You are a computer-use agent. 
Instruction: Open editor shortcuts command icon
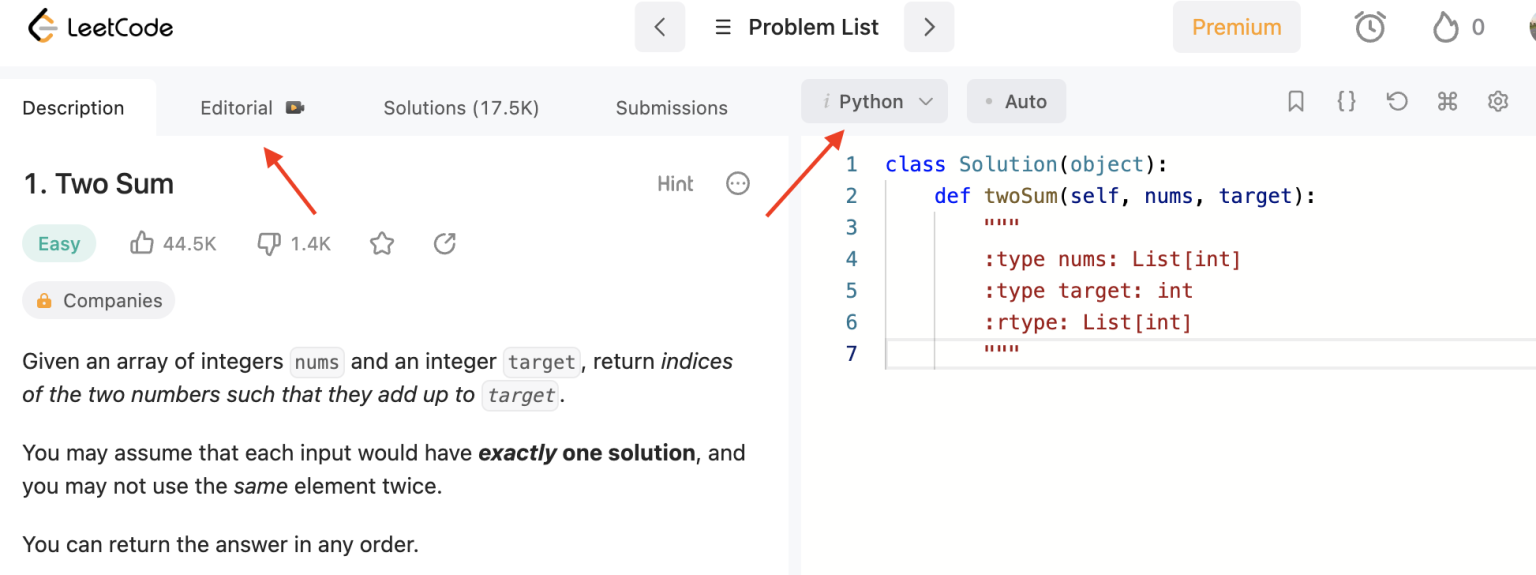[x=1447, y=101]
